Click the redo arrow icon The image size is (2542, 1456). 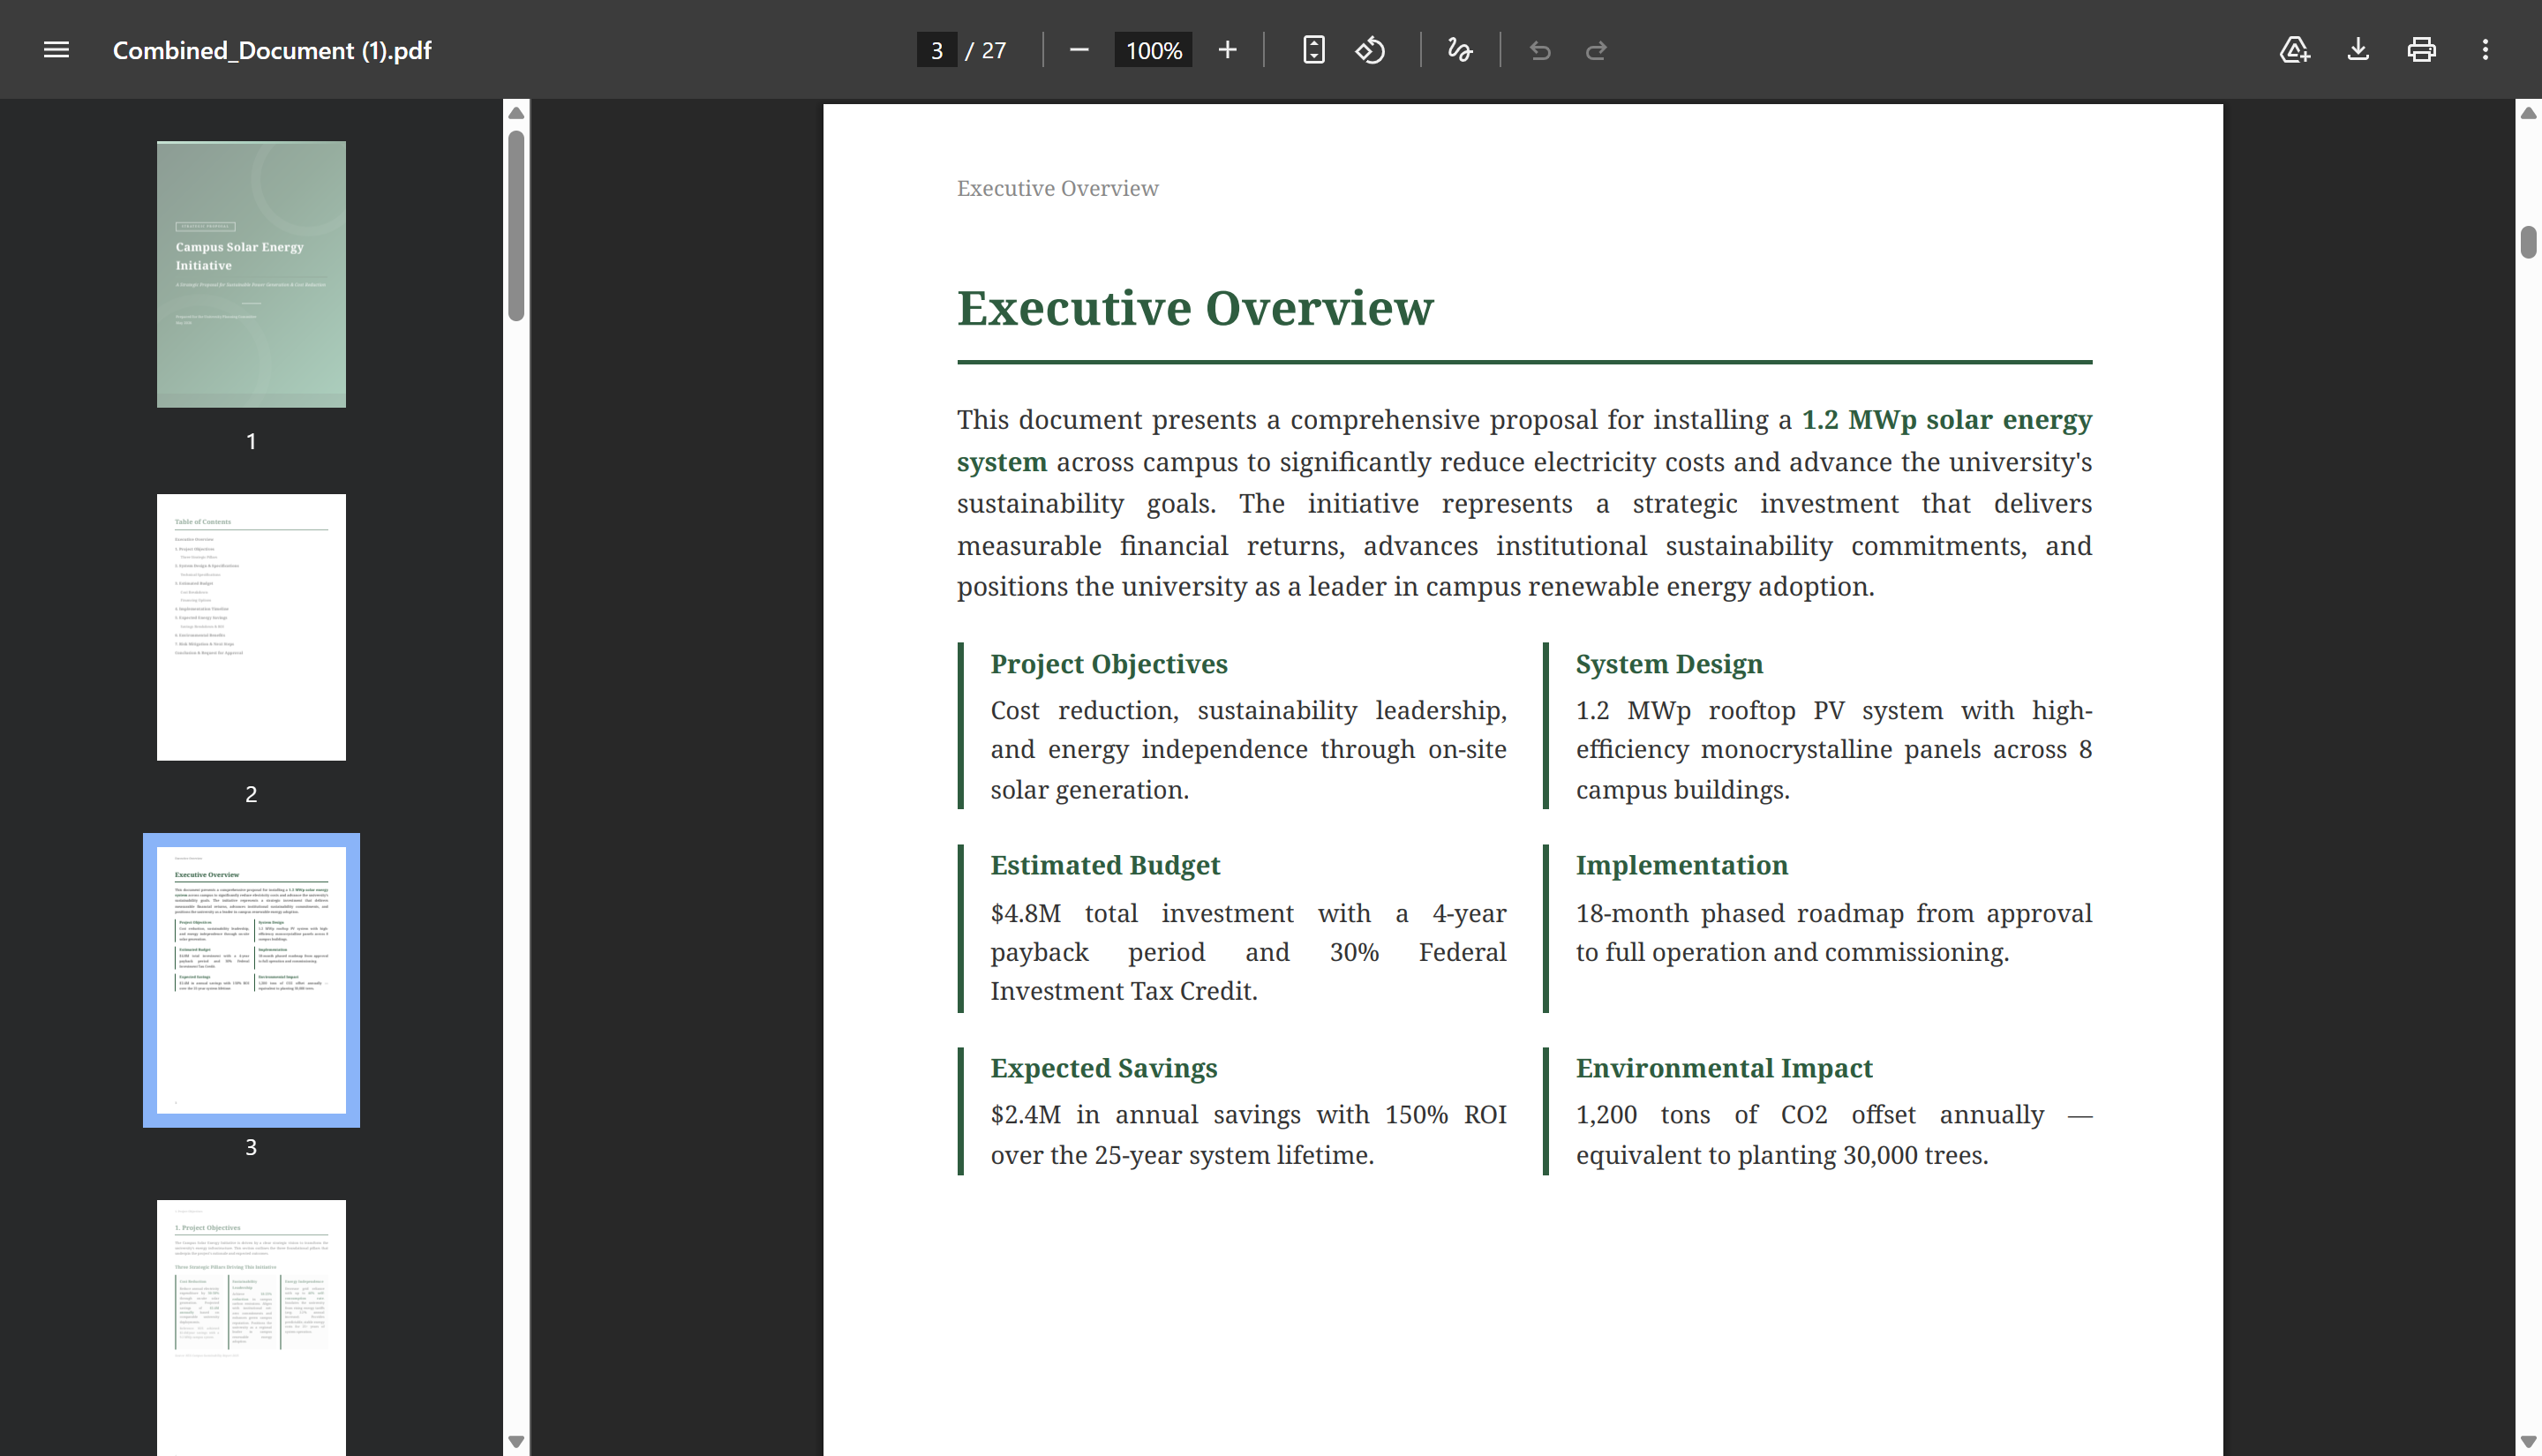tap(1596, 50)
